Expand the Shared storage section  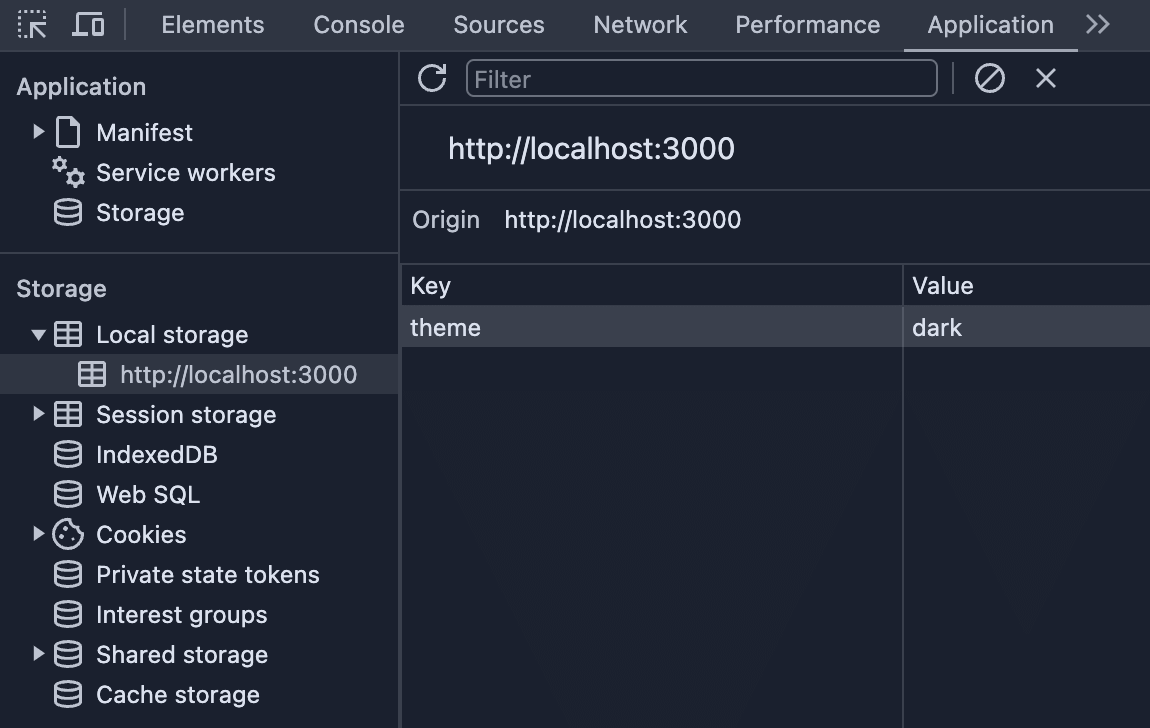pyautogui.click(x=39, y=654)
